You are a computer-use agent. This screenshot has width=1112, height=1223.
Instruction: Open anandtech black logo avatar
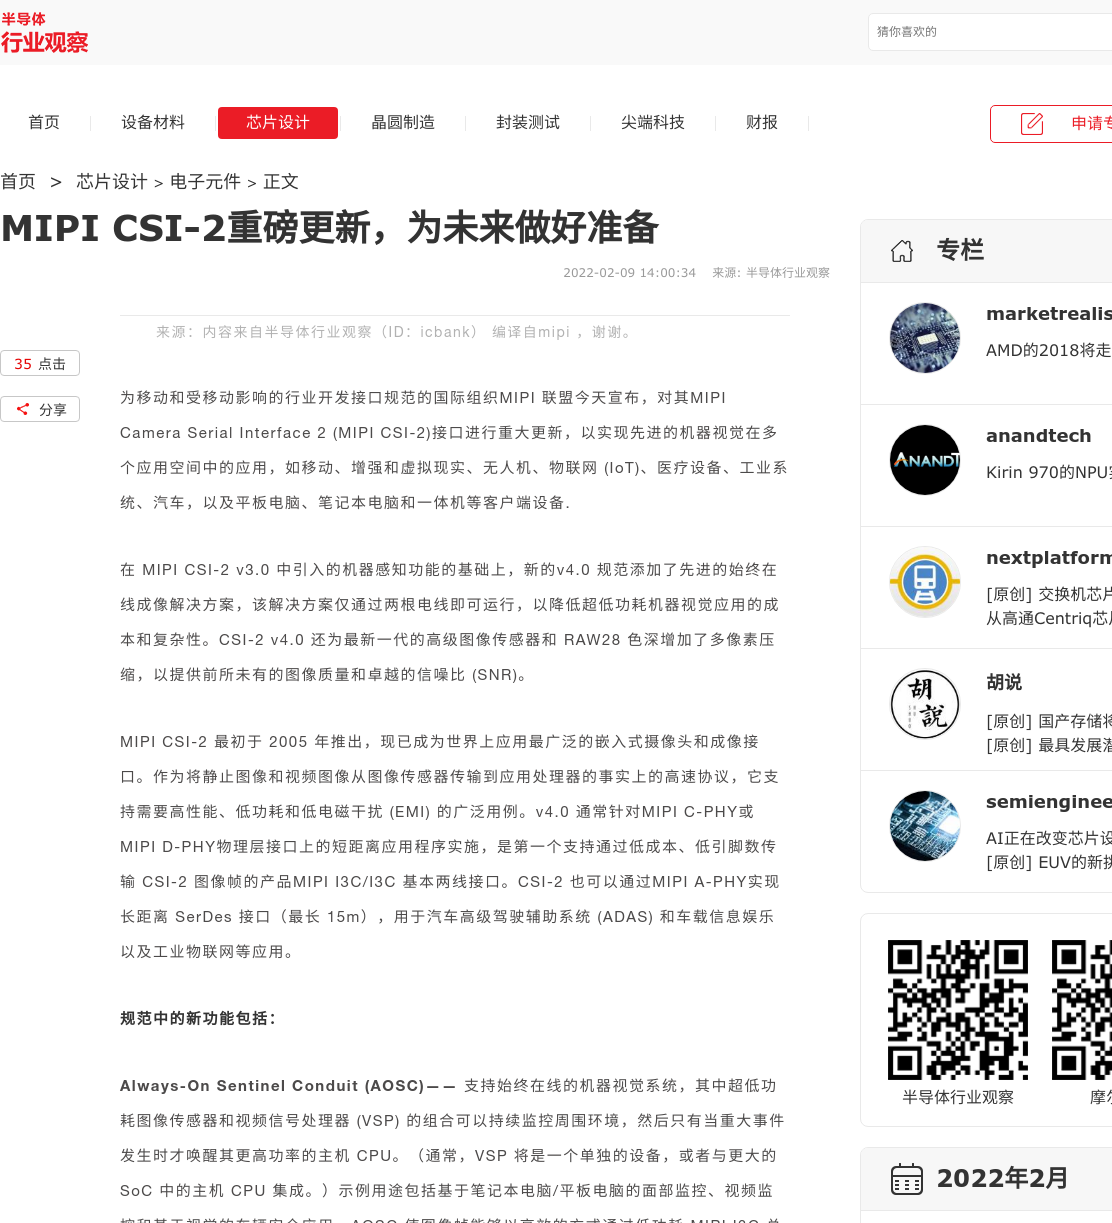(925, 460)
